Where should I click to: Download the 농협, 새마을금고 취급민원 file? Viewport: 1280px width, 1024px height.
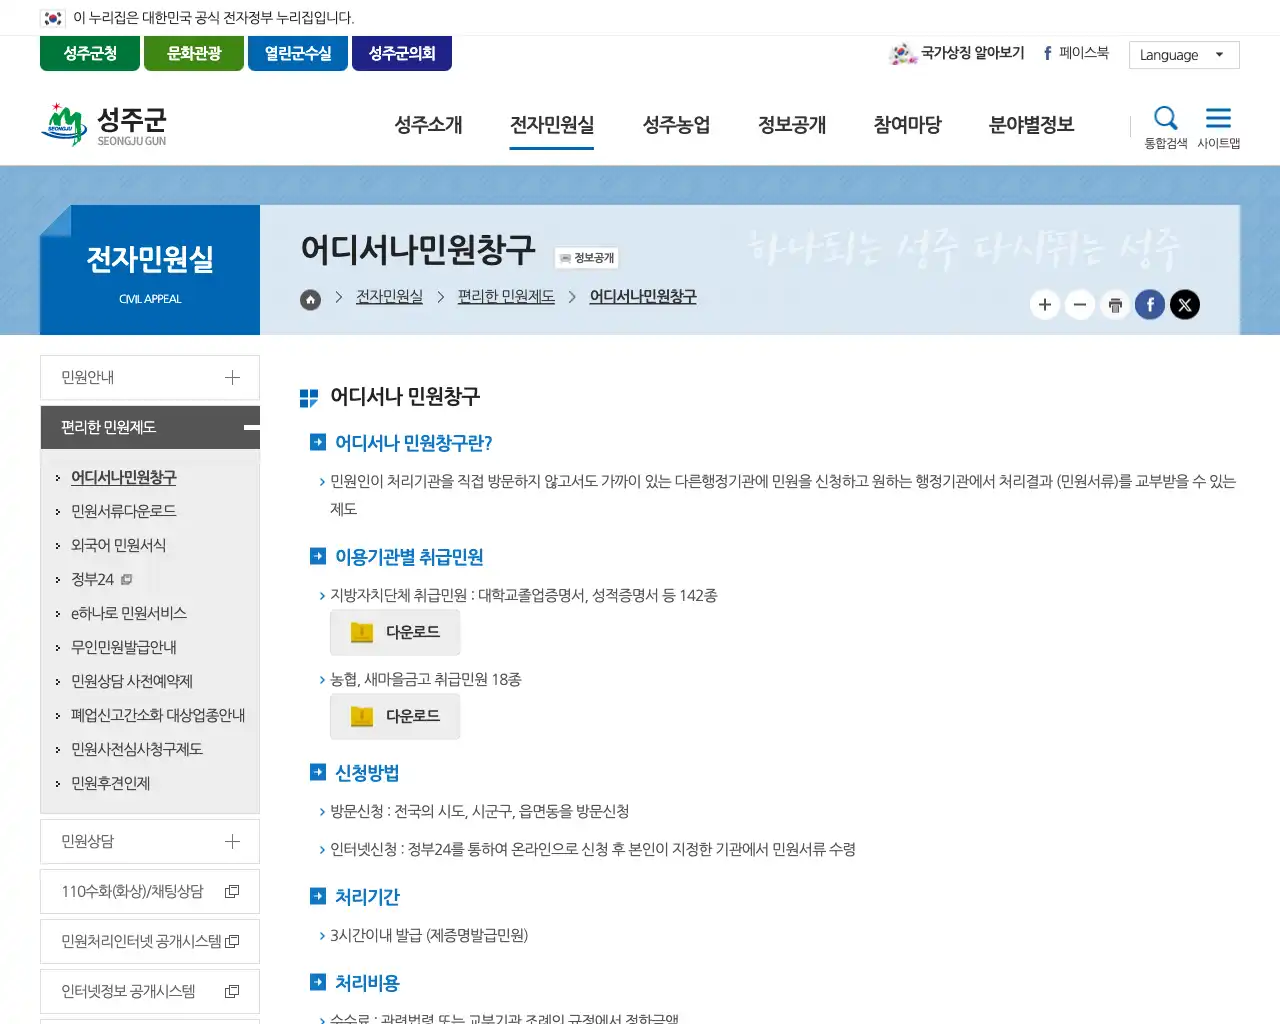[395, 717]
